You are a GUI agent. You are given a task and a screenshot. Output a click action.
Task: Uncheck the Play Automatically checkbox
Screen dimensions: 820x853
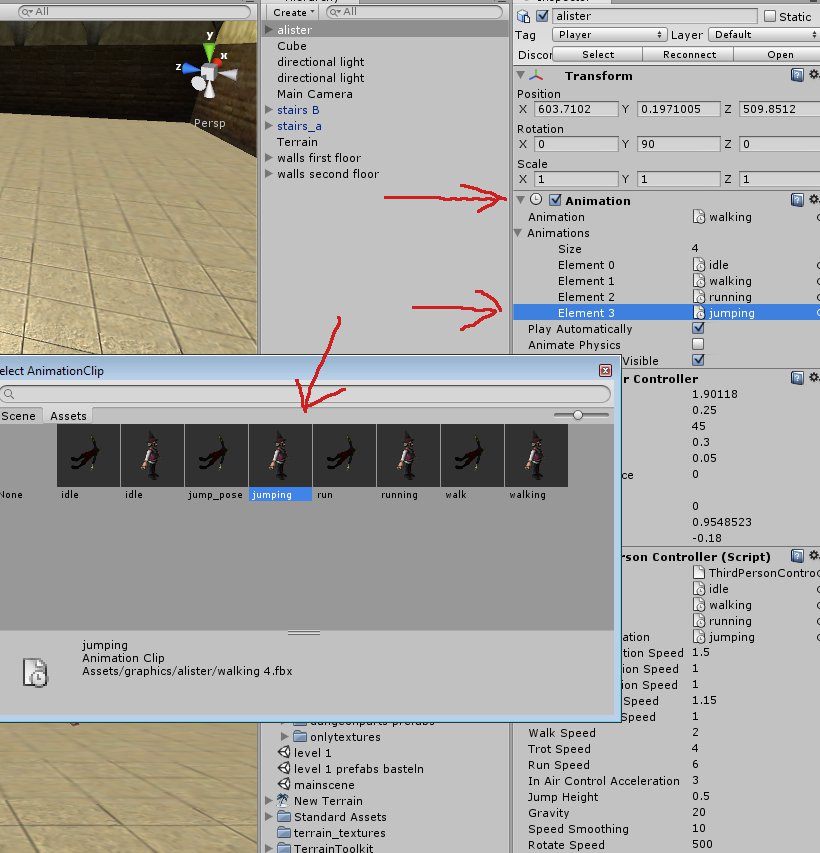[x=698, y=328]
